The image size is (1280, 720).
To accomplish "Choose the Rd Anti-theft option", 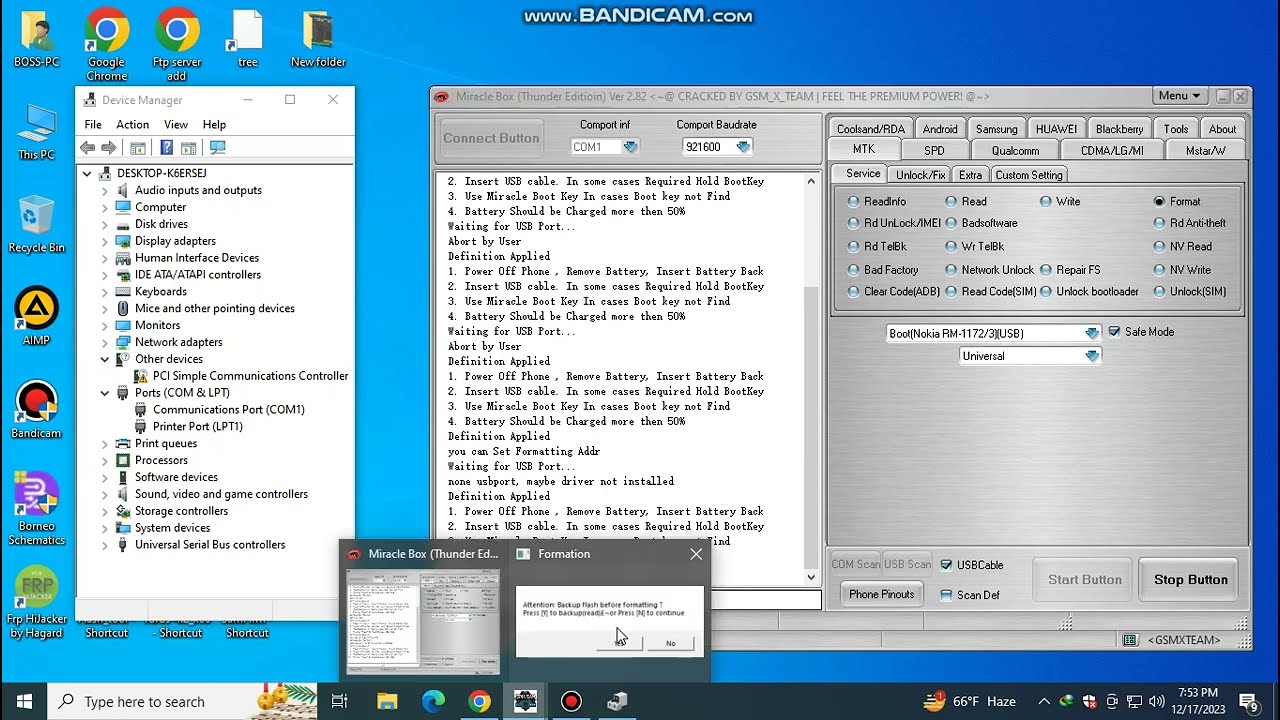I will click(x=1190, y=223).
